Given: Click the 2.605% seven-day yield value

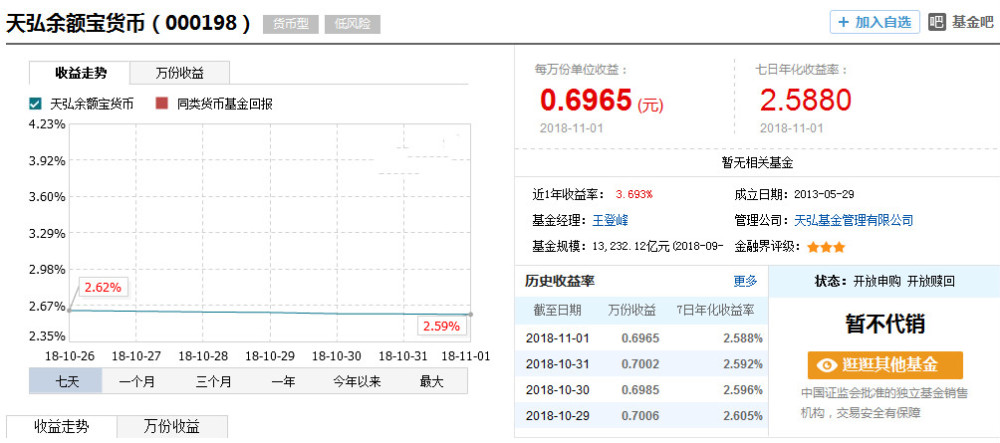Looking at the screenshot, I should click(743, 416).
